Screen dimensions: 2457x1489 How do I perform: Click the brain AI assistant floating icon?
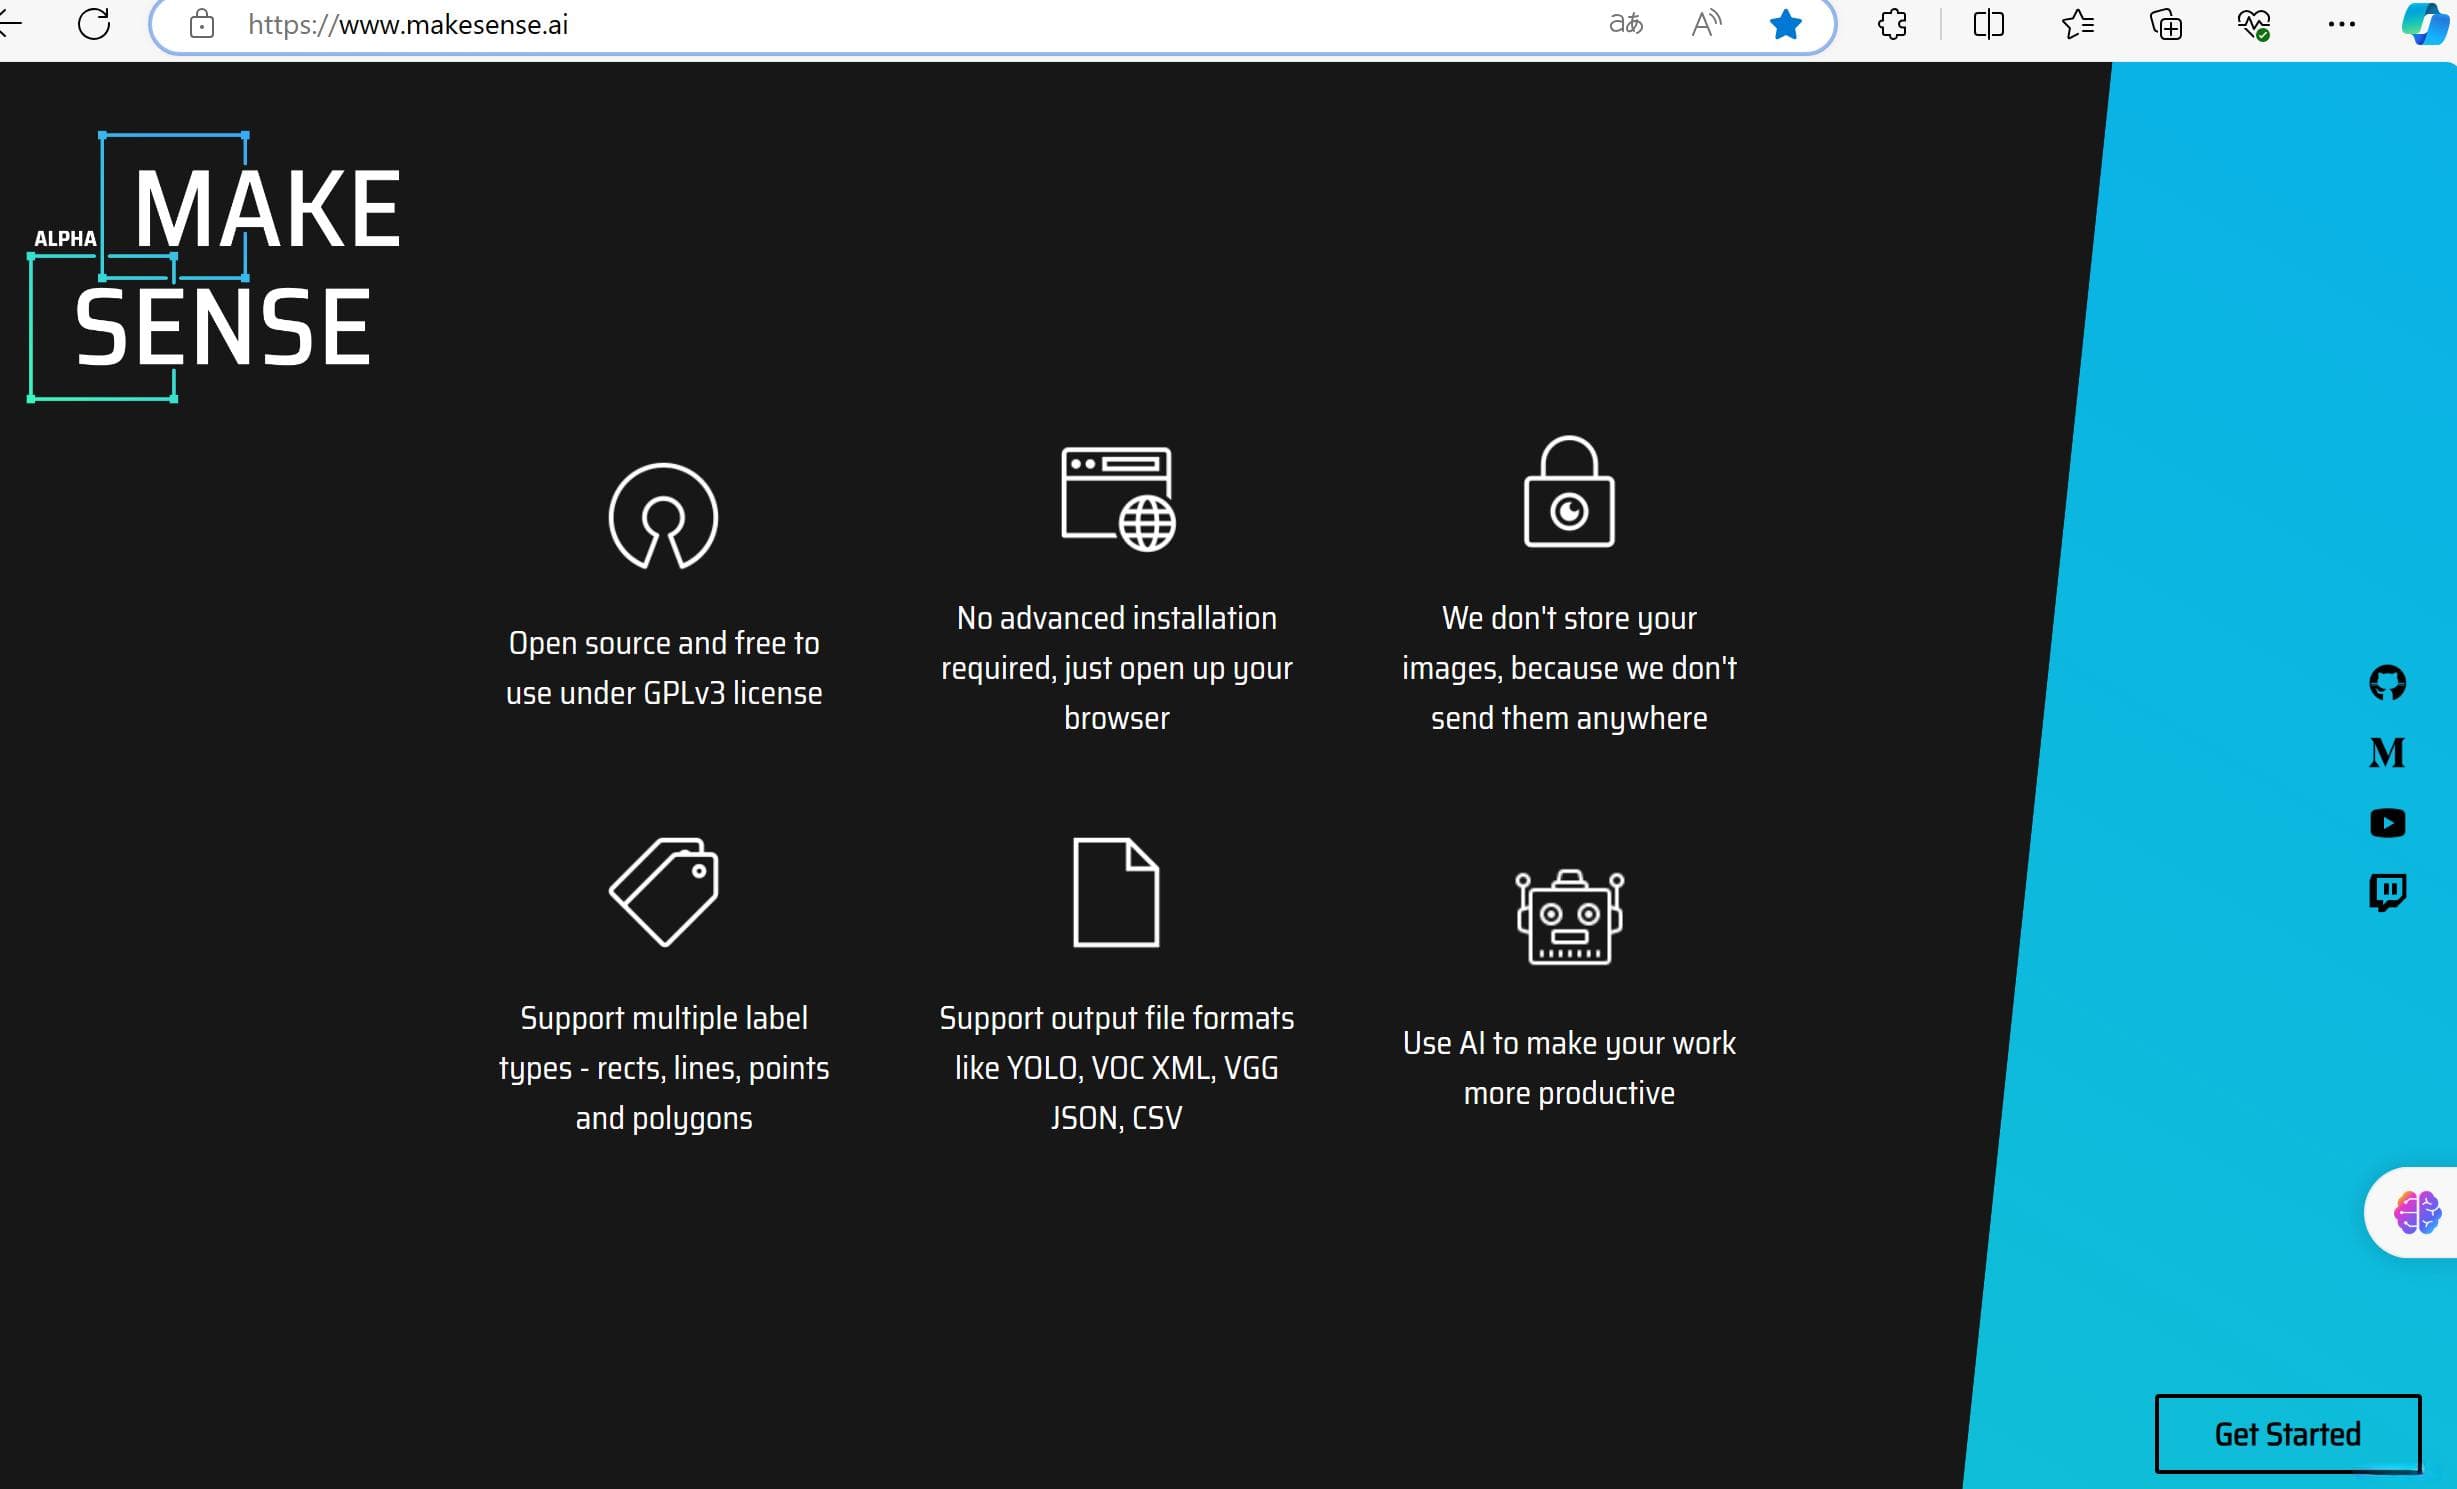(2417, 1212)
